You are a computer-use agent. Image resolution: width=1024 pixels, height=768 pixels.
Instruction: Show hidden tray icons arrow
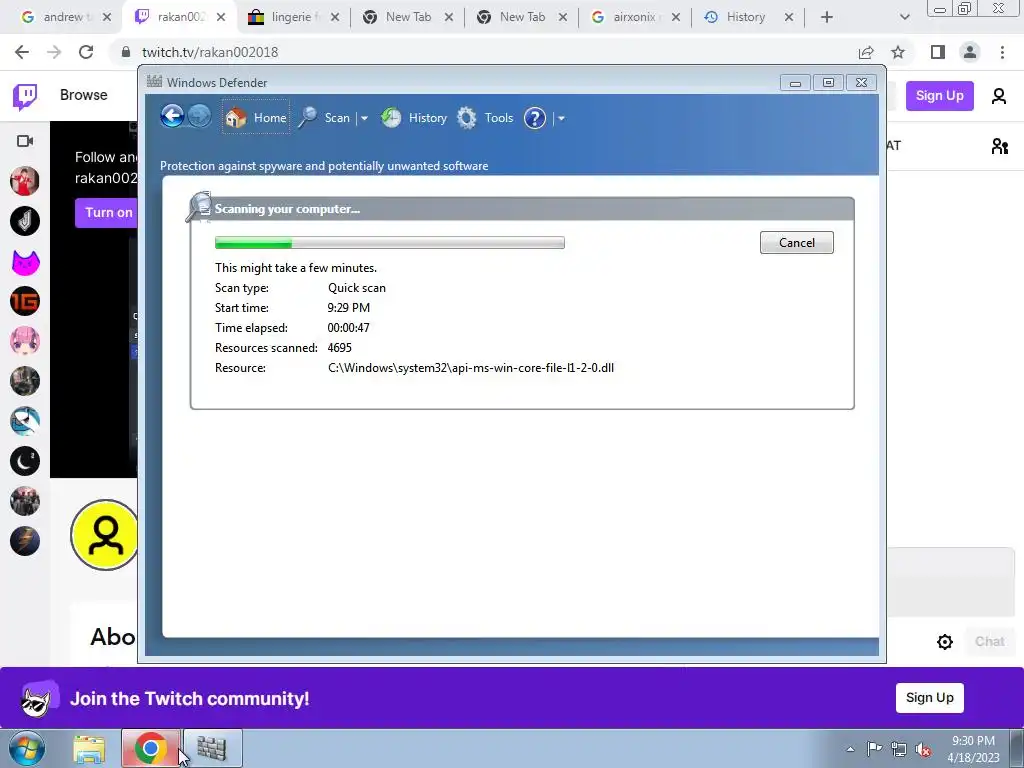(x=850, y=749)
